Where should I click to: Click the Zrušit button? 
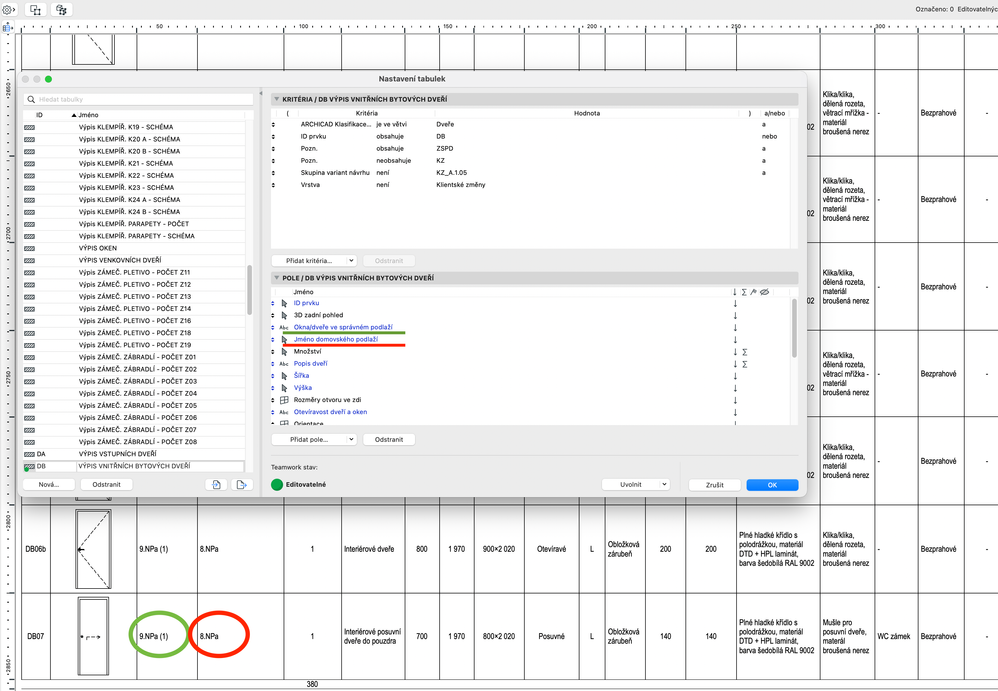tap(715, 485)
